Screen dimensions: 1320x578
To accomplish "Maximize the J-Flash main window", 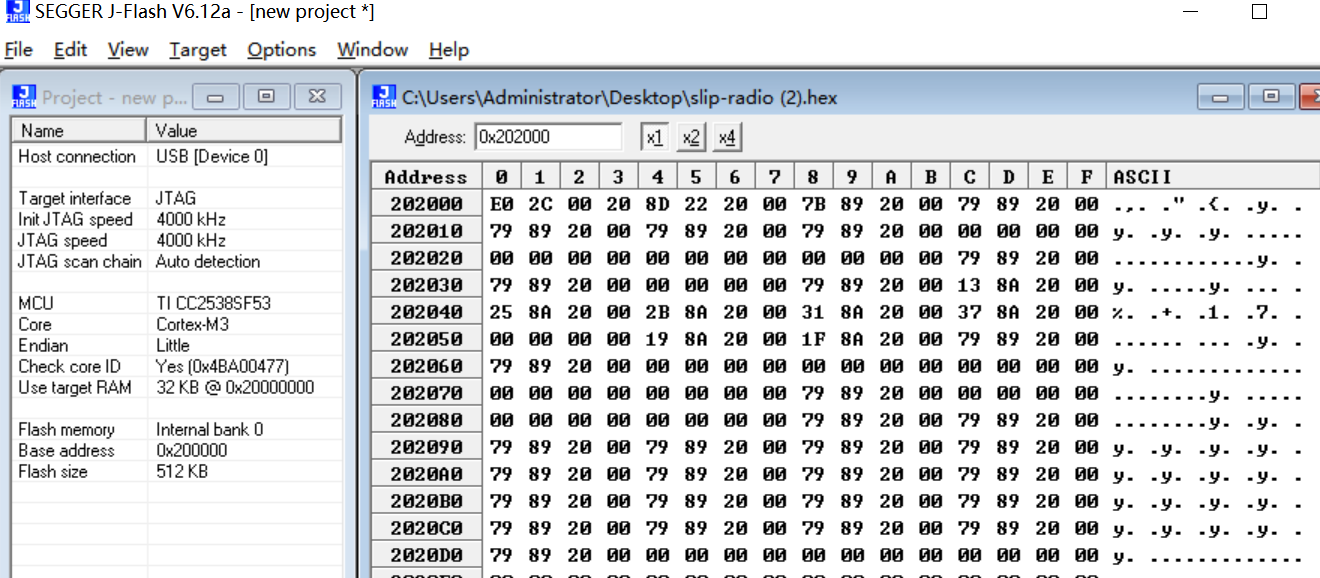I will tap(1259, 12).
